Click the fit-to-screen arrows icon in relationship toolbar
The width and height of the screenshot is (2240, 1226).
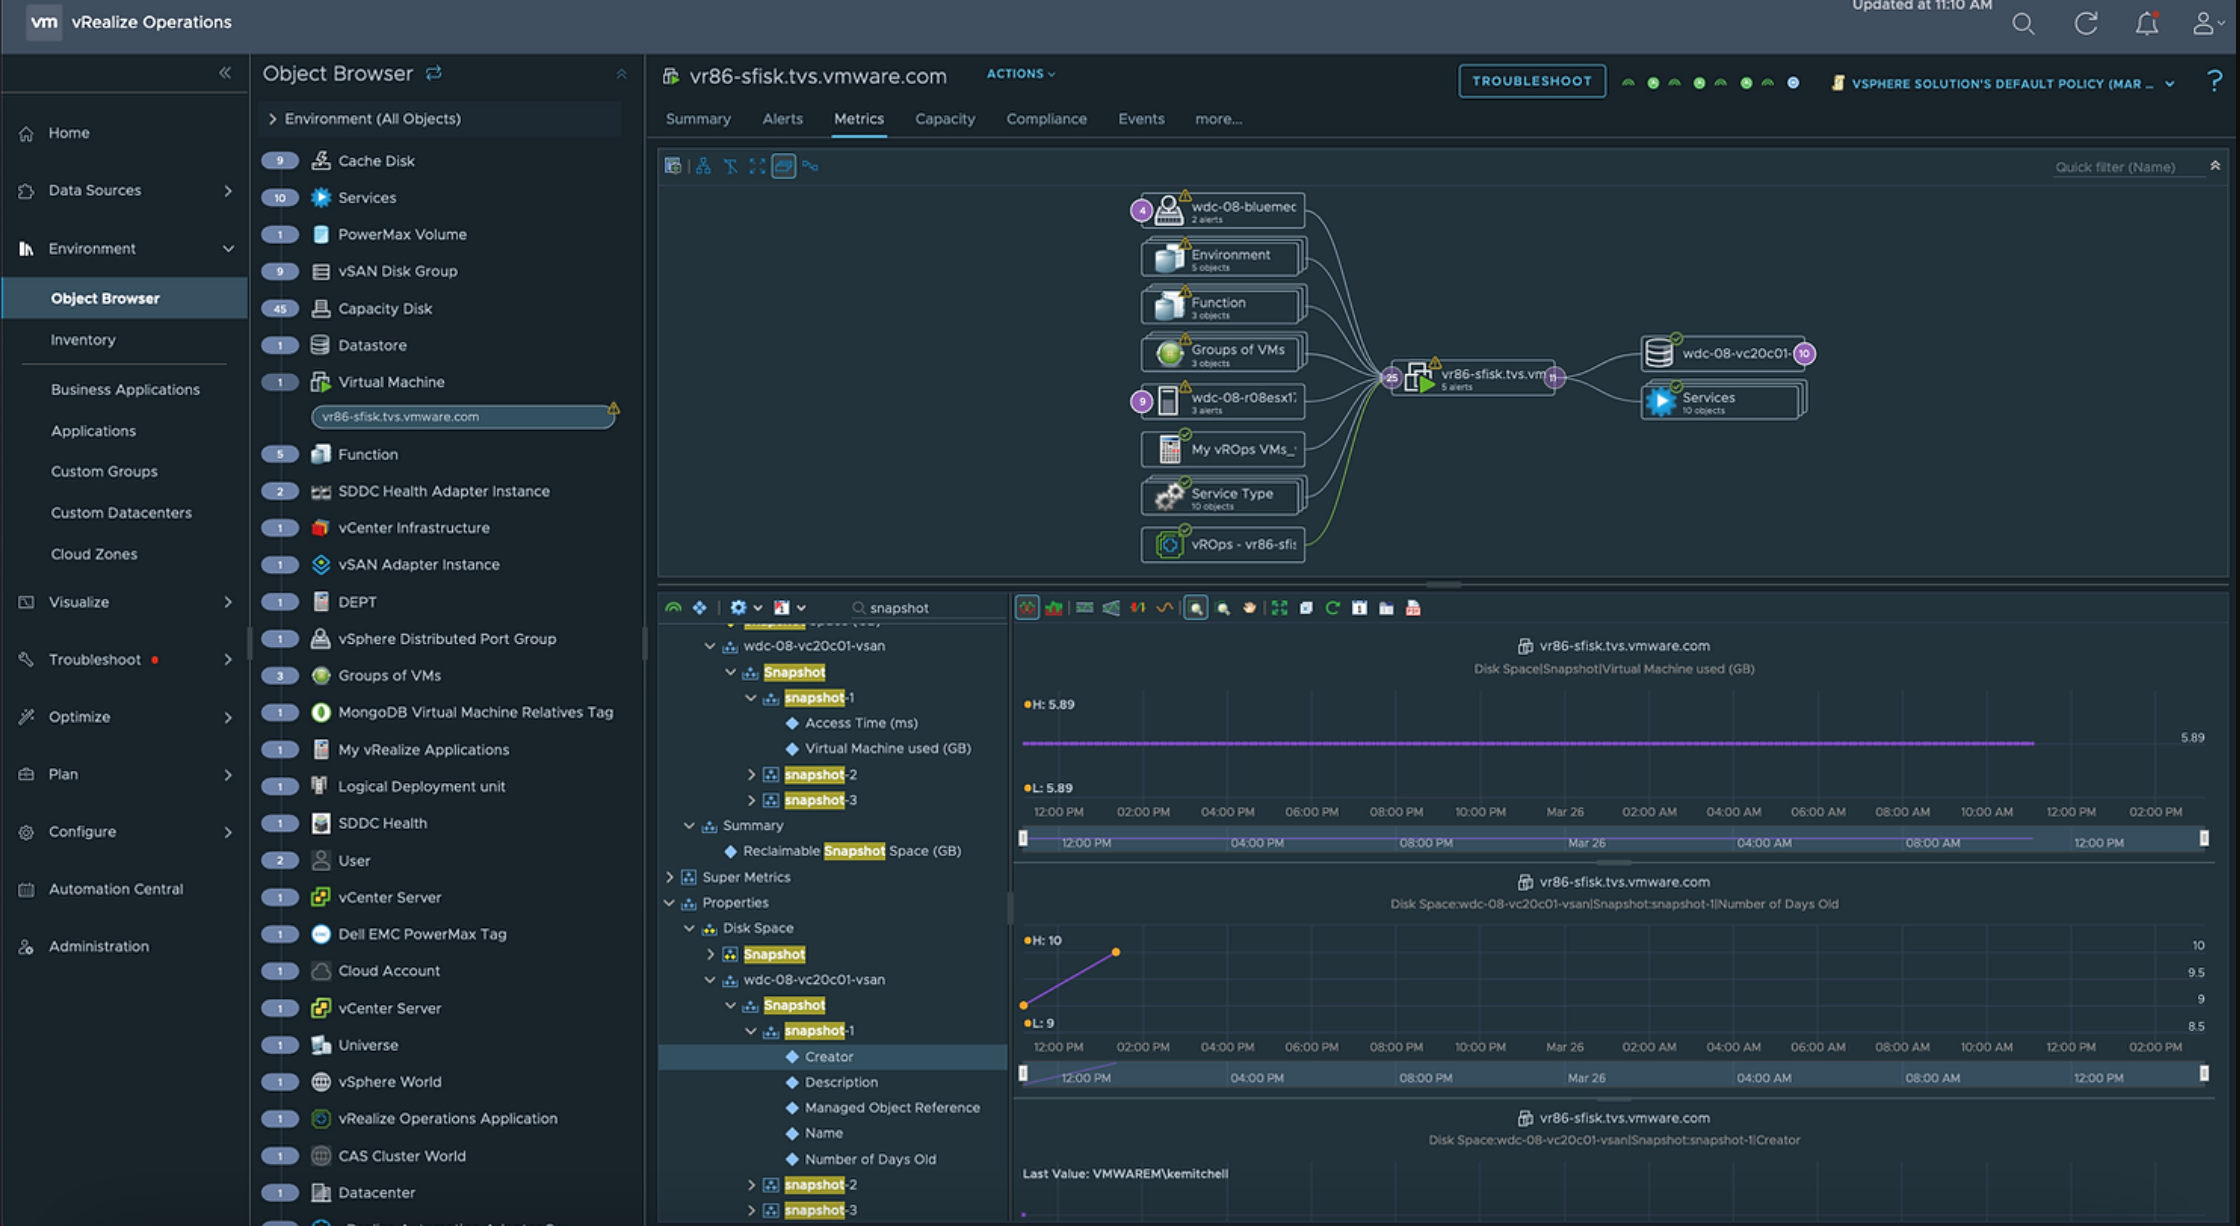(x=757, y=166)
